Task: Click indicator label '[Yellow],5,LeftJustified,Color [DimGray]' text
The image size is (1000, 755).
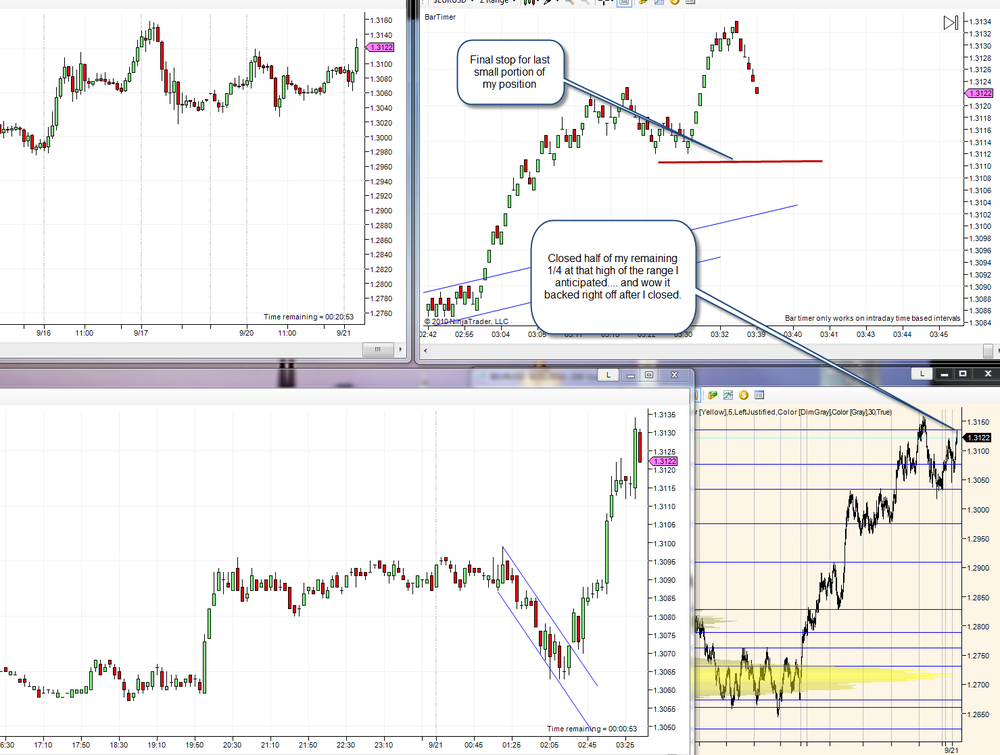Action: tap(765, 412)
